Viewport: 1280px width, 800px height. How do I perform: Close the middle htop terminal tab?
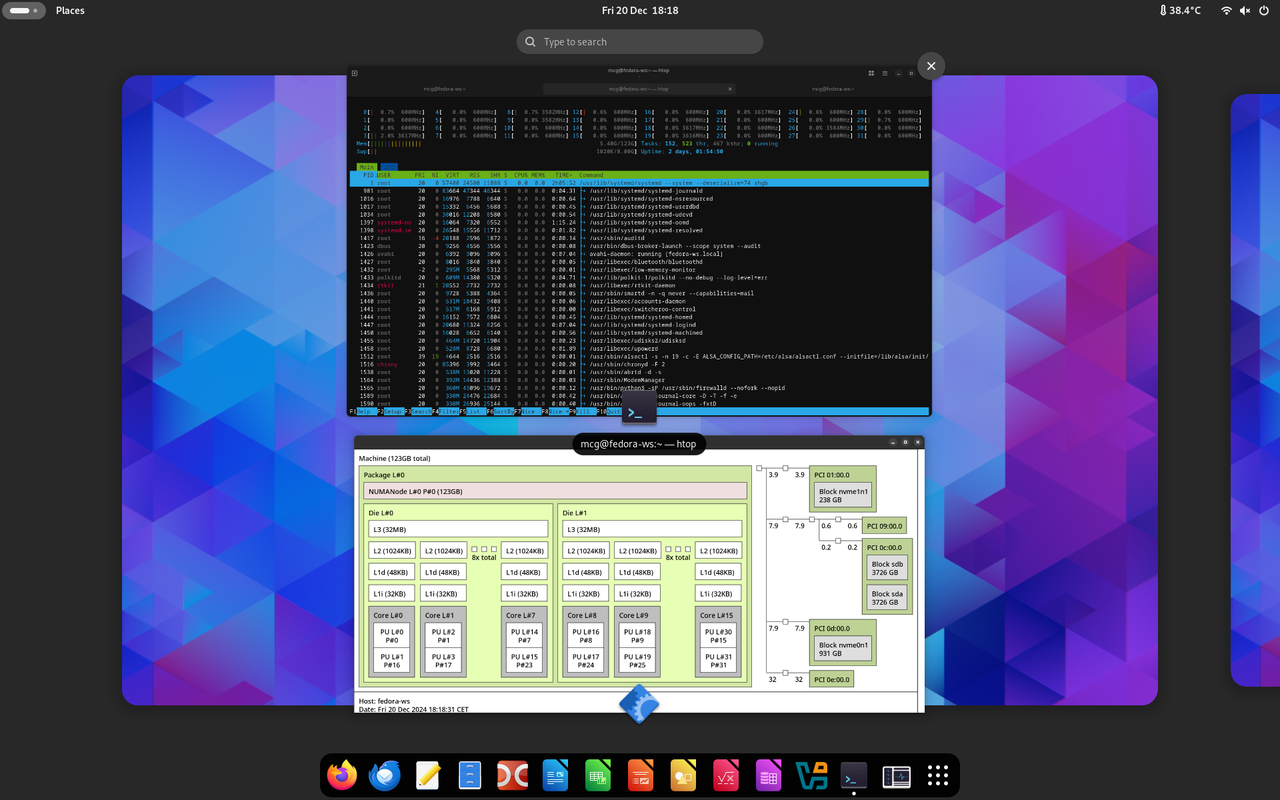tap(730, 89)
